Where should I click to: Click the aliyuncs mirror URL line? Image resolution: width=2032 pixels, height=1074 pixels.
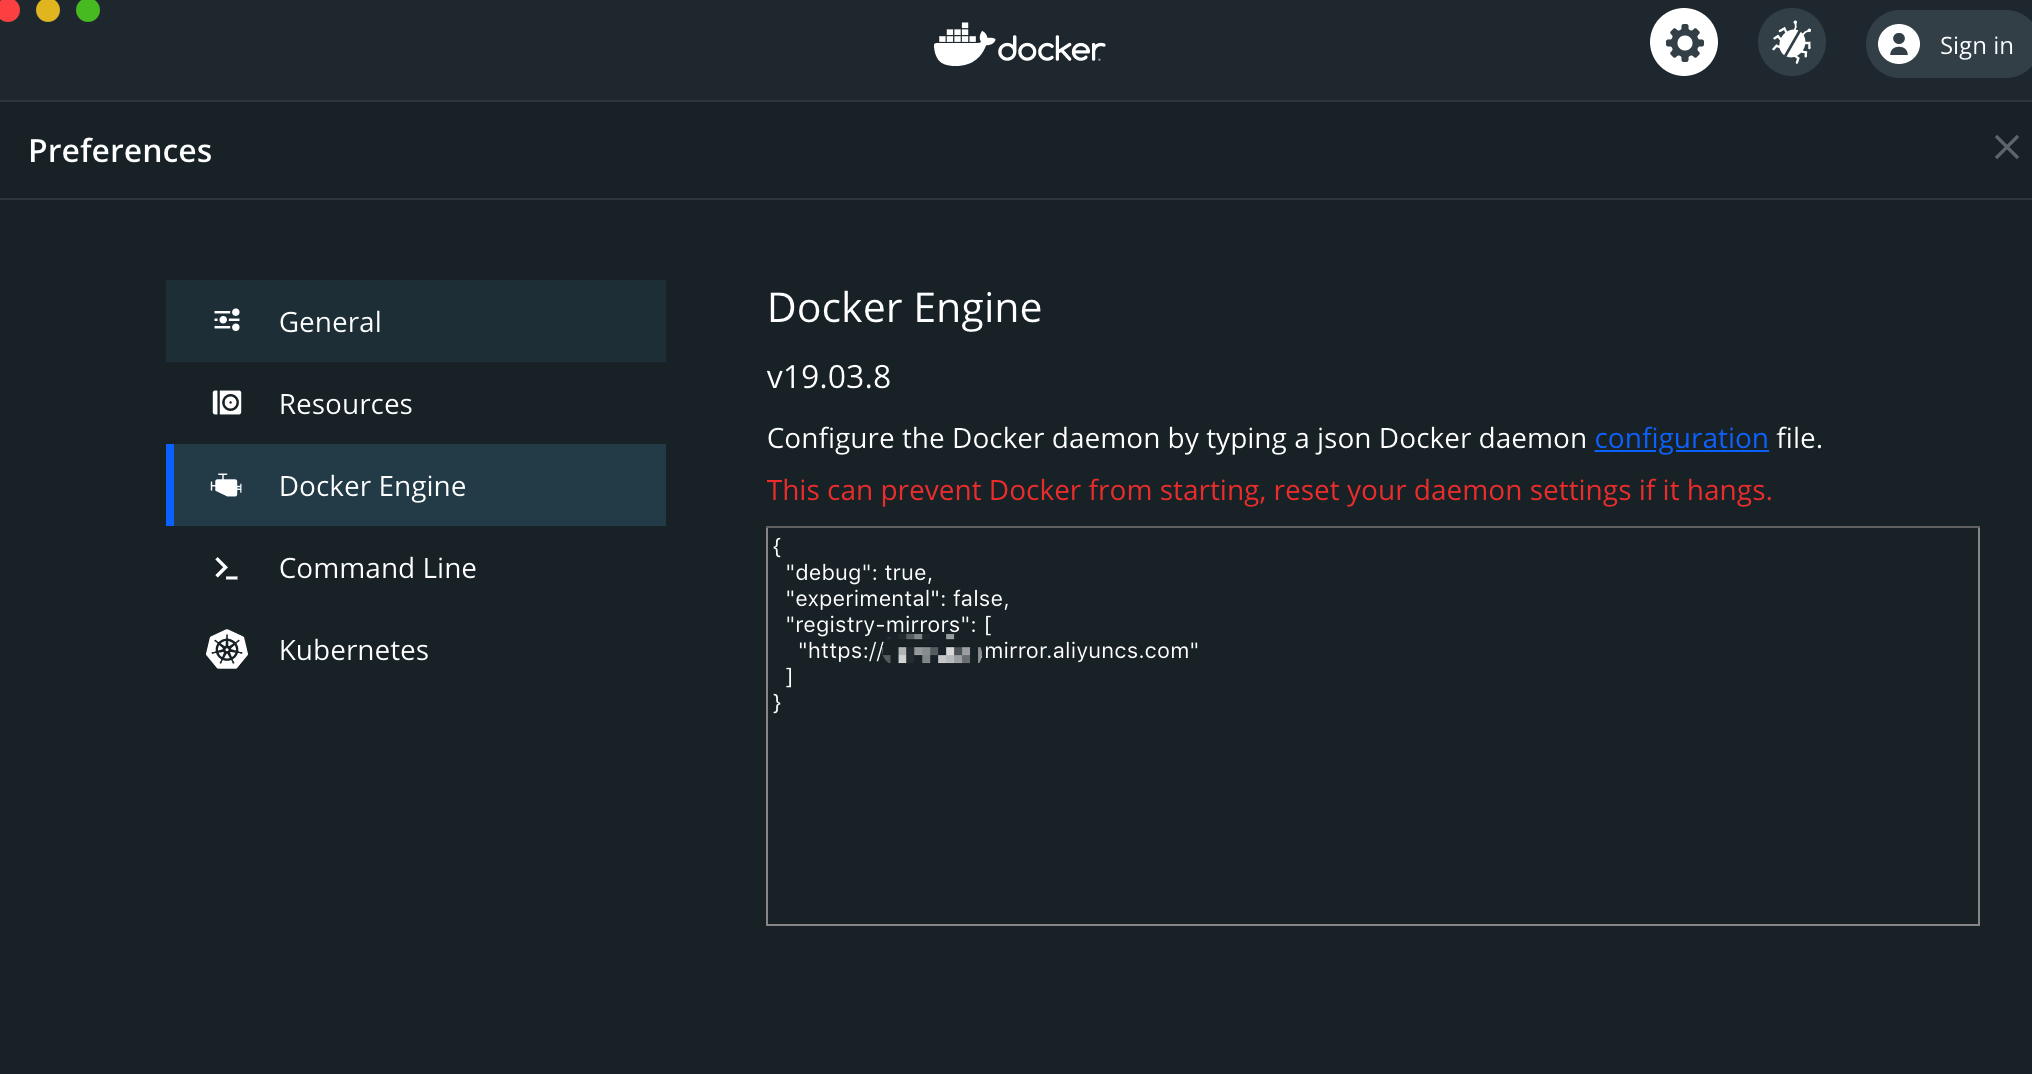coord(998,651)
